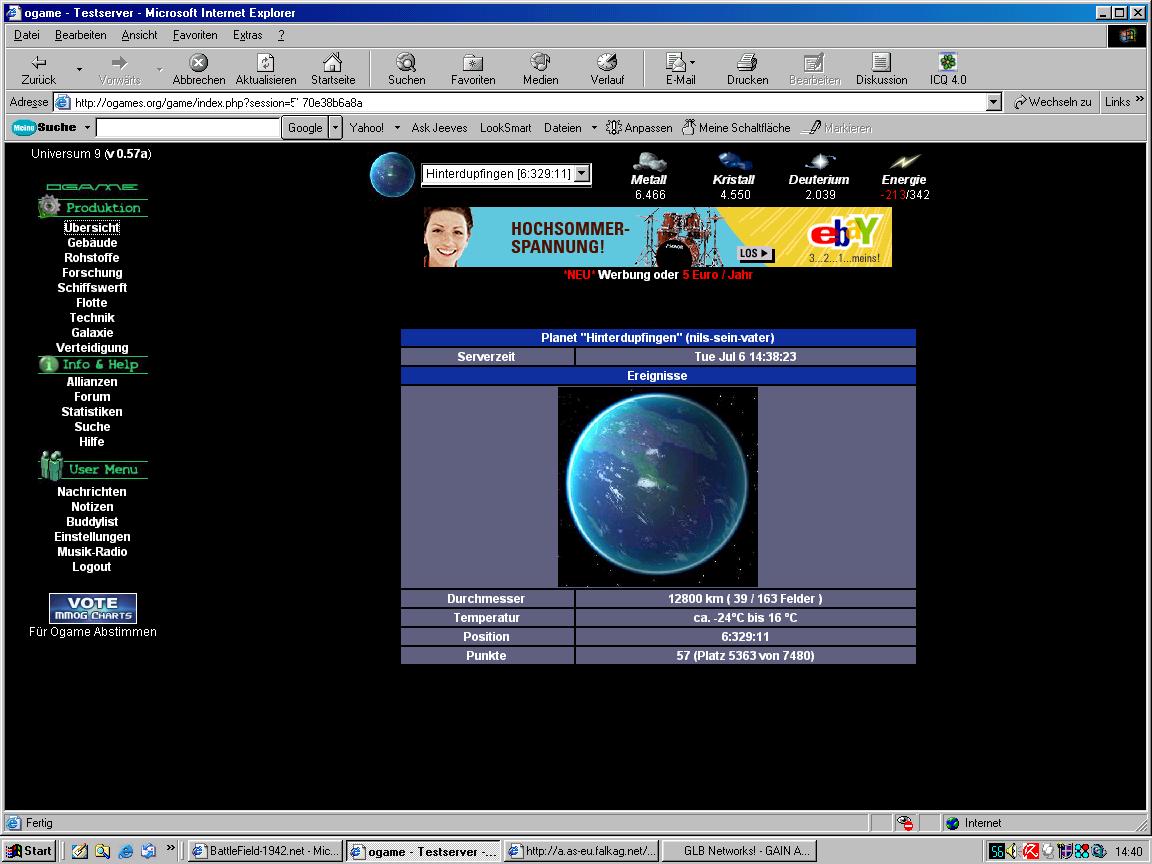The height and width of the screenshot is (864, 1152).
Task: Open the Extras menu
Action: coord(247,35)
